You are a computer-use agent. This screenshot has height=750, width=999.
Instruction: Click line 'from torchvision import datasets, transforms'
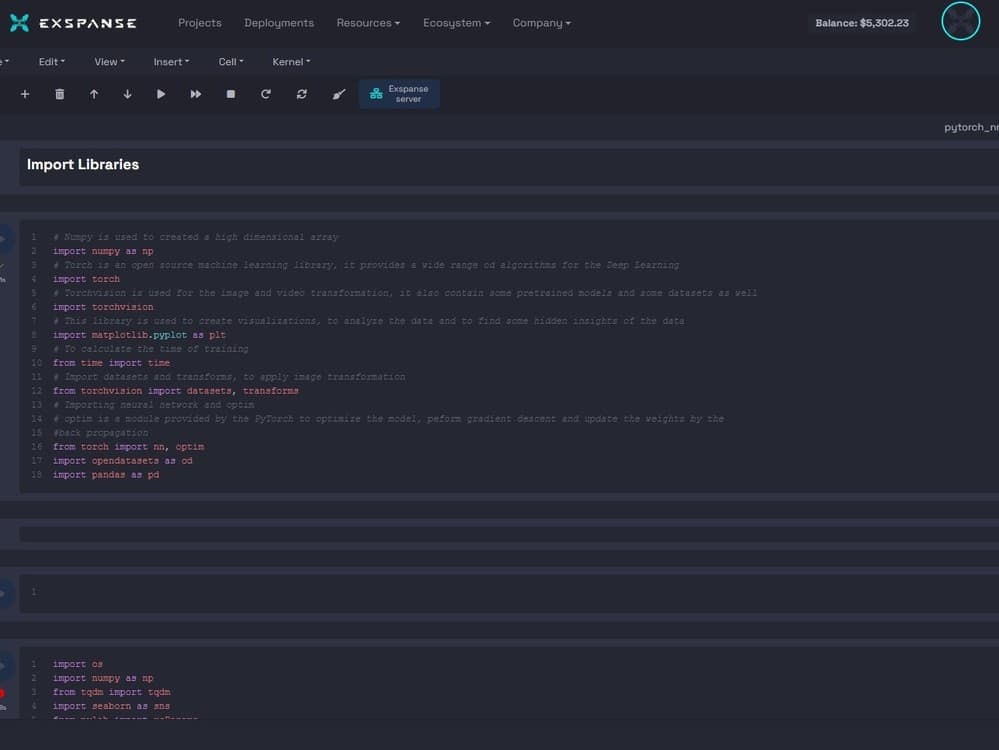pyautogui.click(x=176, y=391)
